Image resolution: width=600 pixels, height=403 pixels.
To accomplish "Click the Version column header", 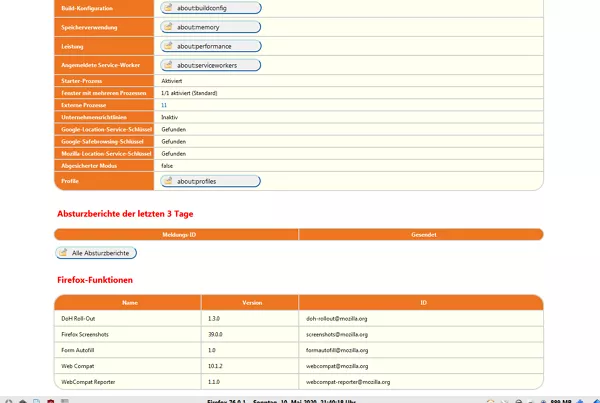I will tap(250, 302).
